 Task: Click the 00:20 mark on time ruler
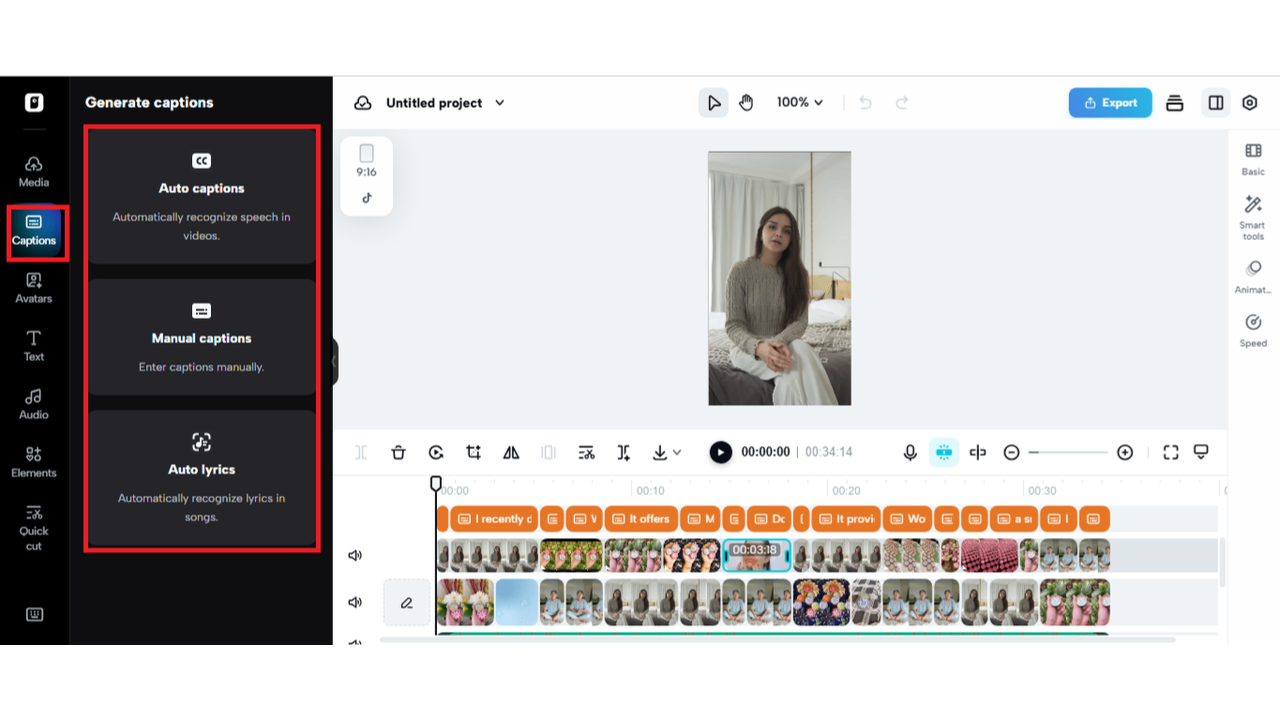pos(846,491)
